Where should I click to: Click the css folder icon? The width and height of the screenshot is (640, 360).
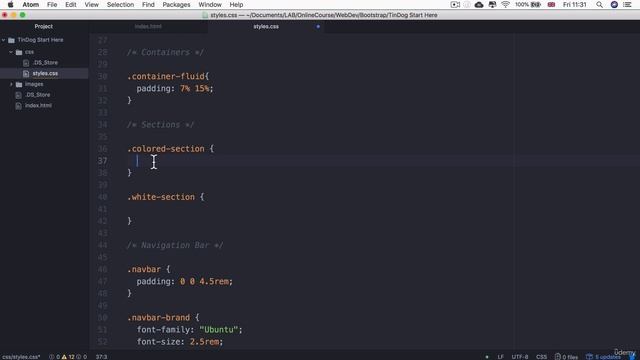[19, 52]
